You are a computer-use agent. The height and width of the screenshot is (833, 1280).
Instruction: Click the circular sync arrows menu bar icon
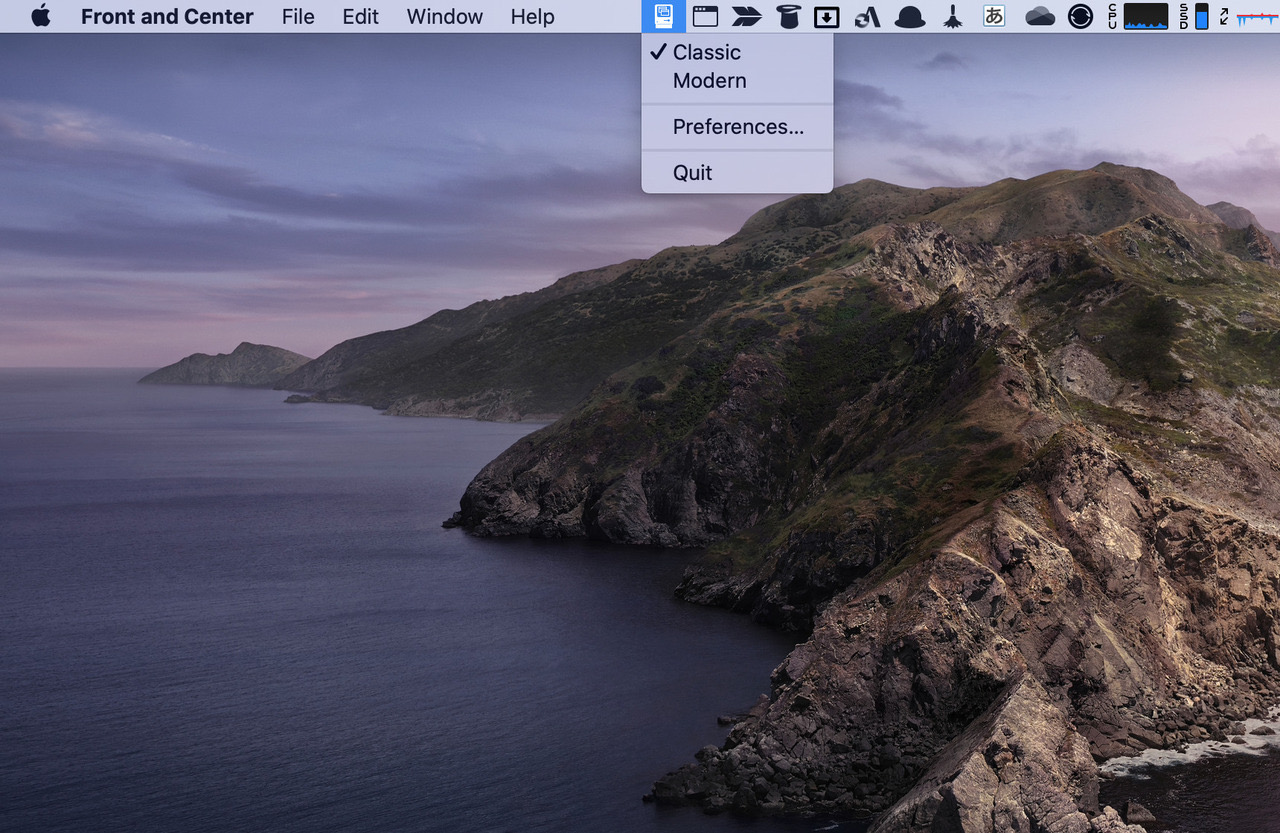(x=1080, y=16)
